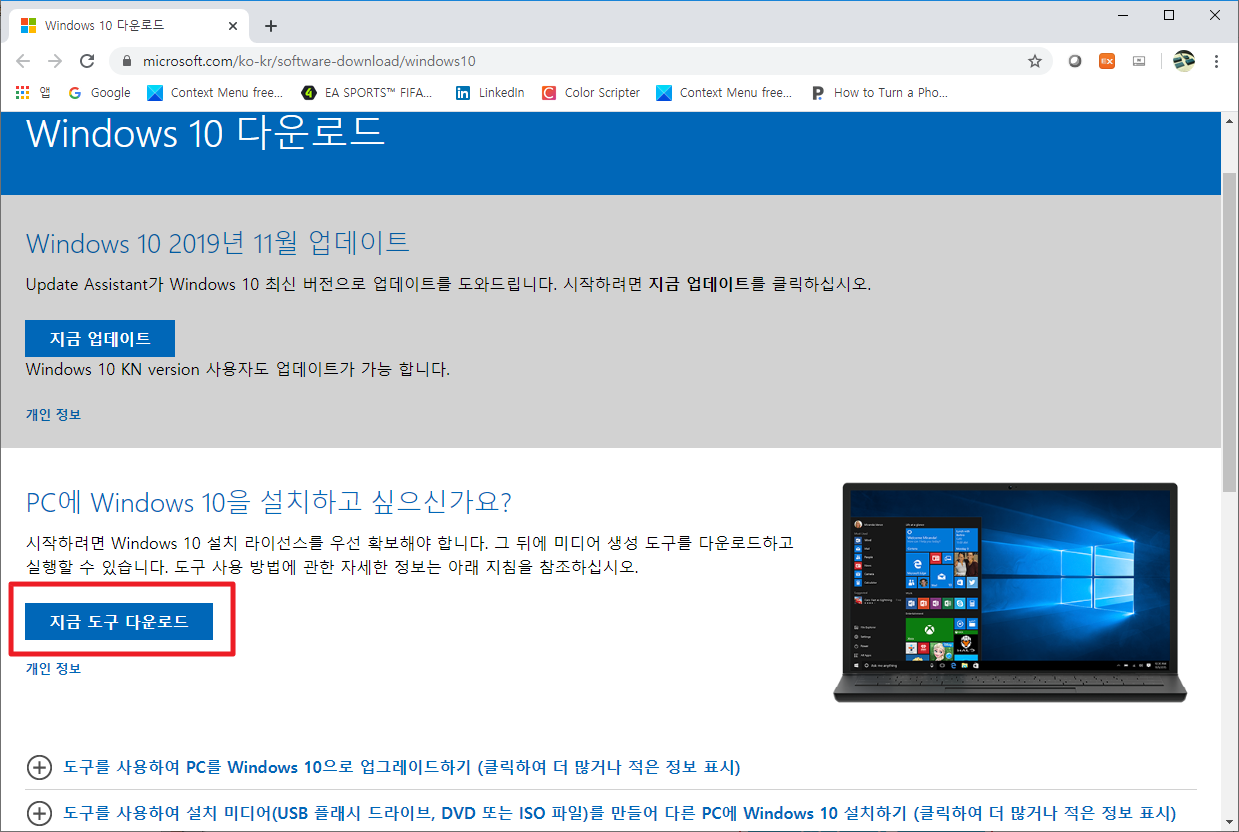The image size is (1239, 832).
Task: Open 개인 정보 link under update section
Action: (x=53, y=414)
